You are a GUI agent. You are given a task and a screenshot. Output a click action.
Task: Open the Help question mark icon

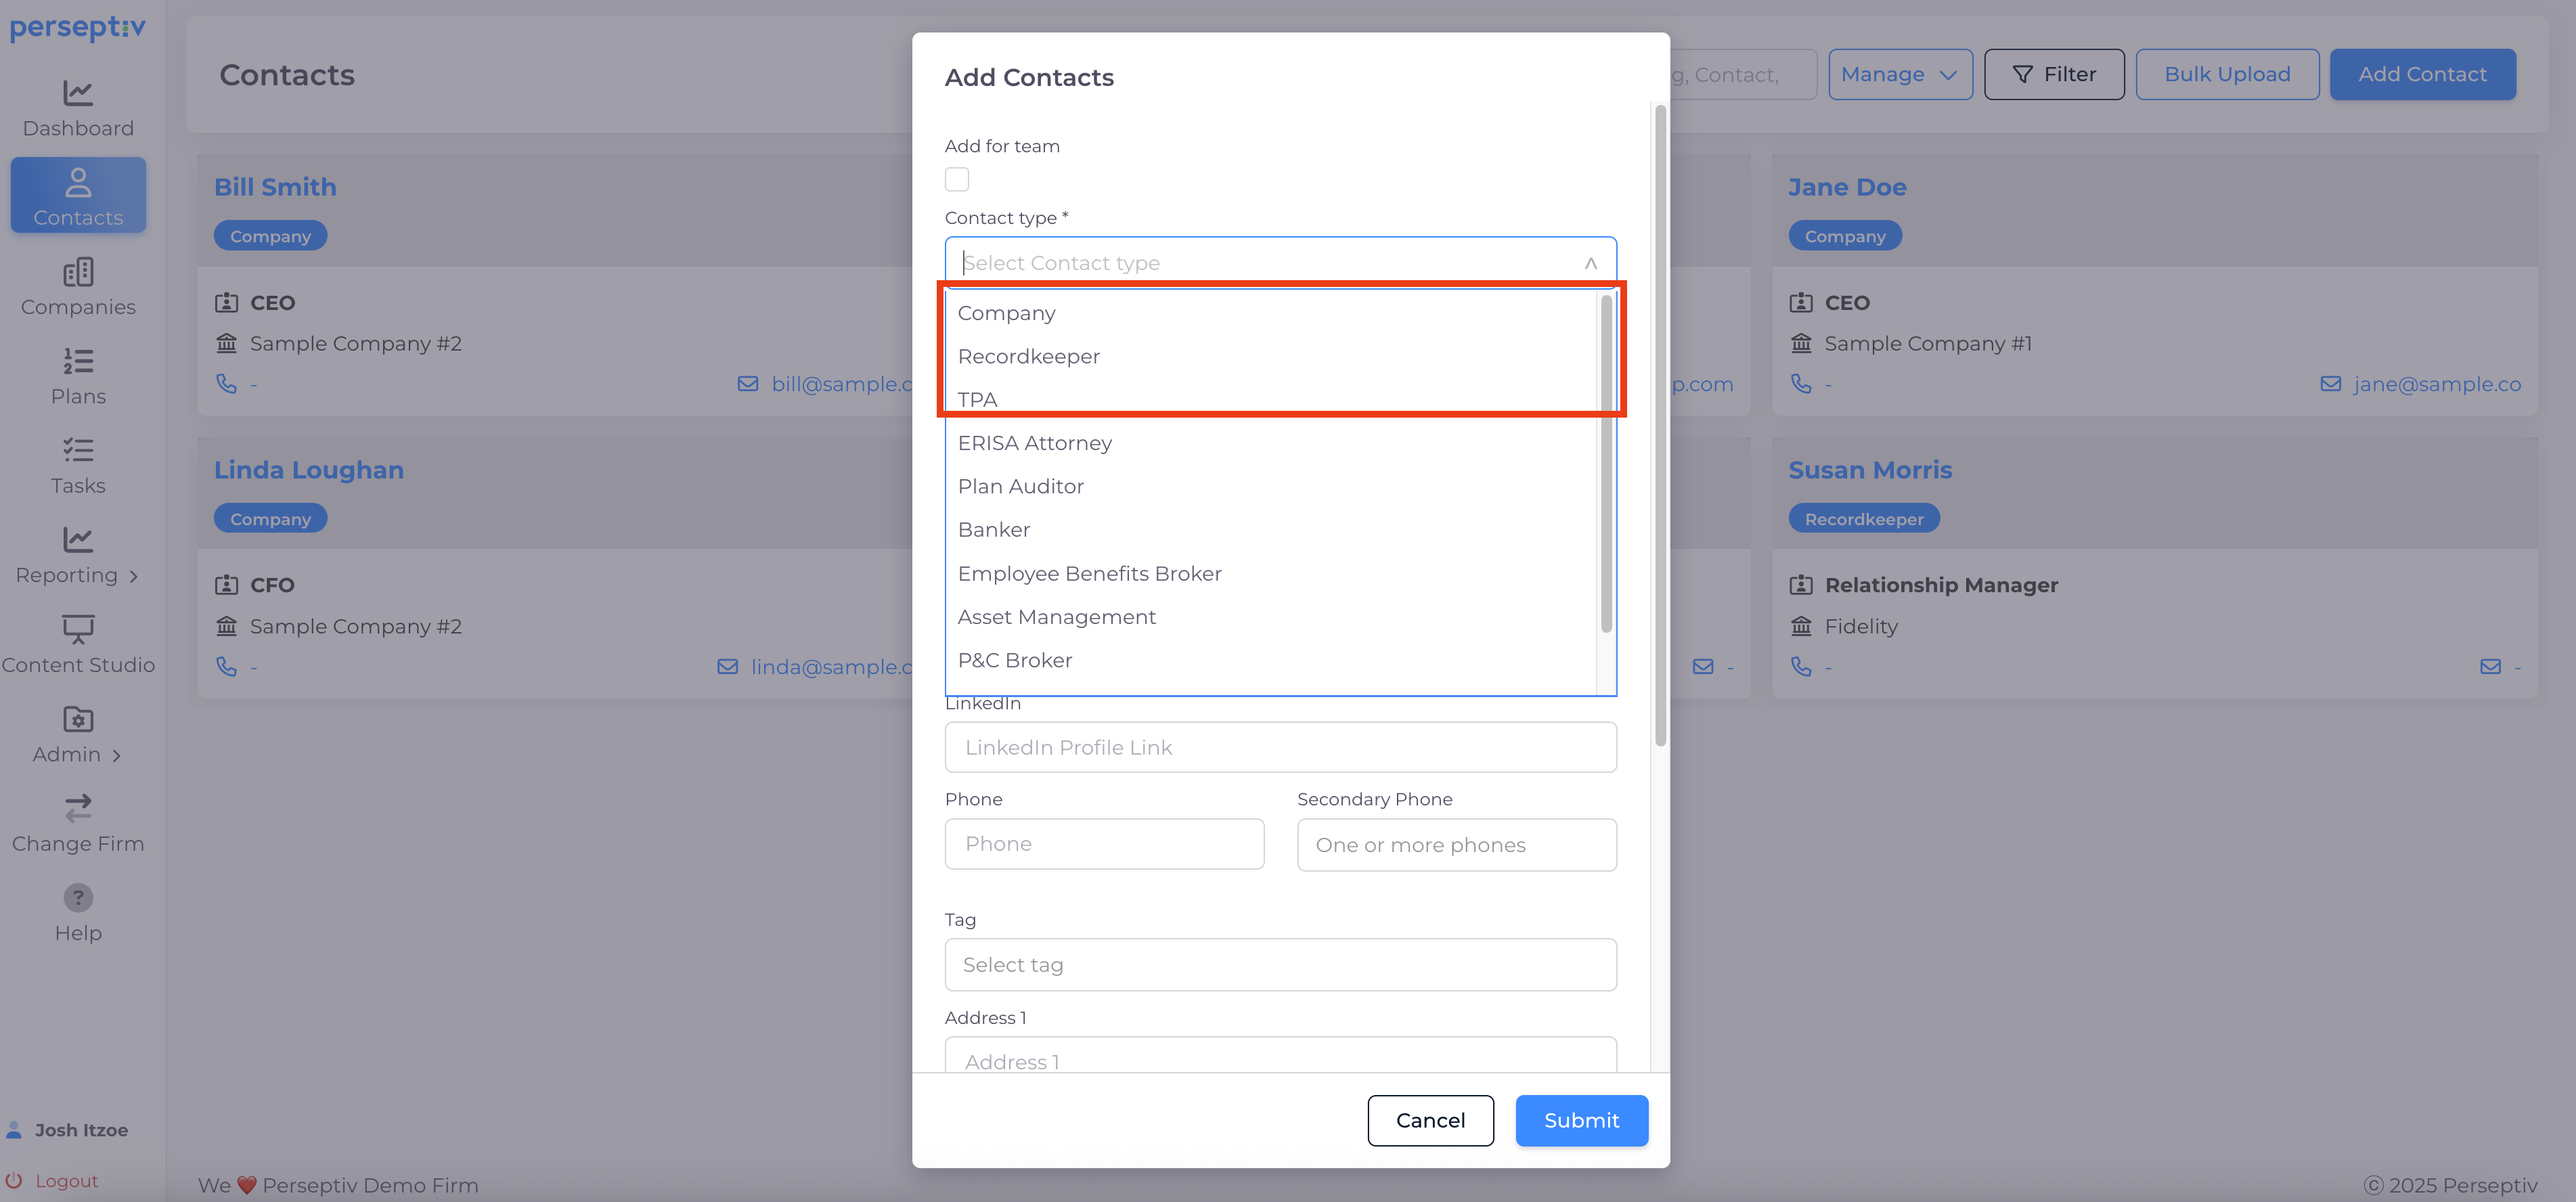click(x=78, y=897)
